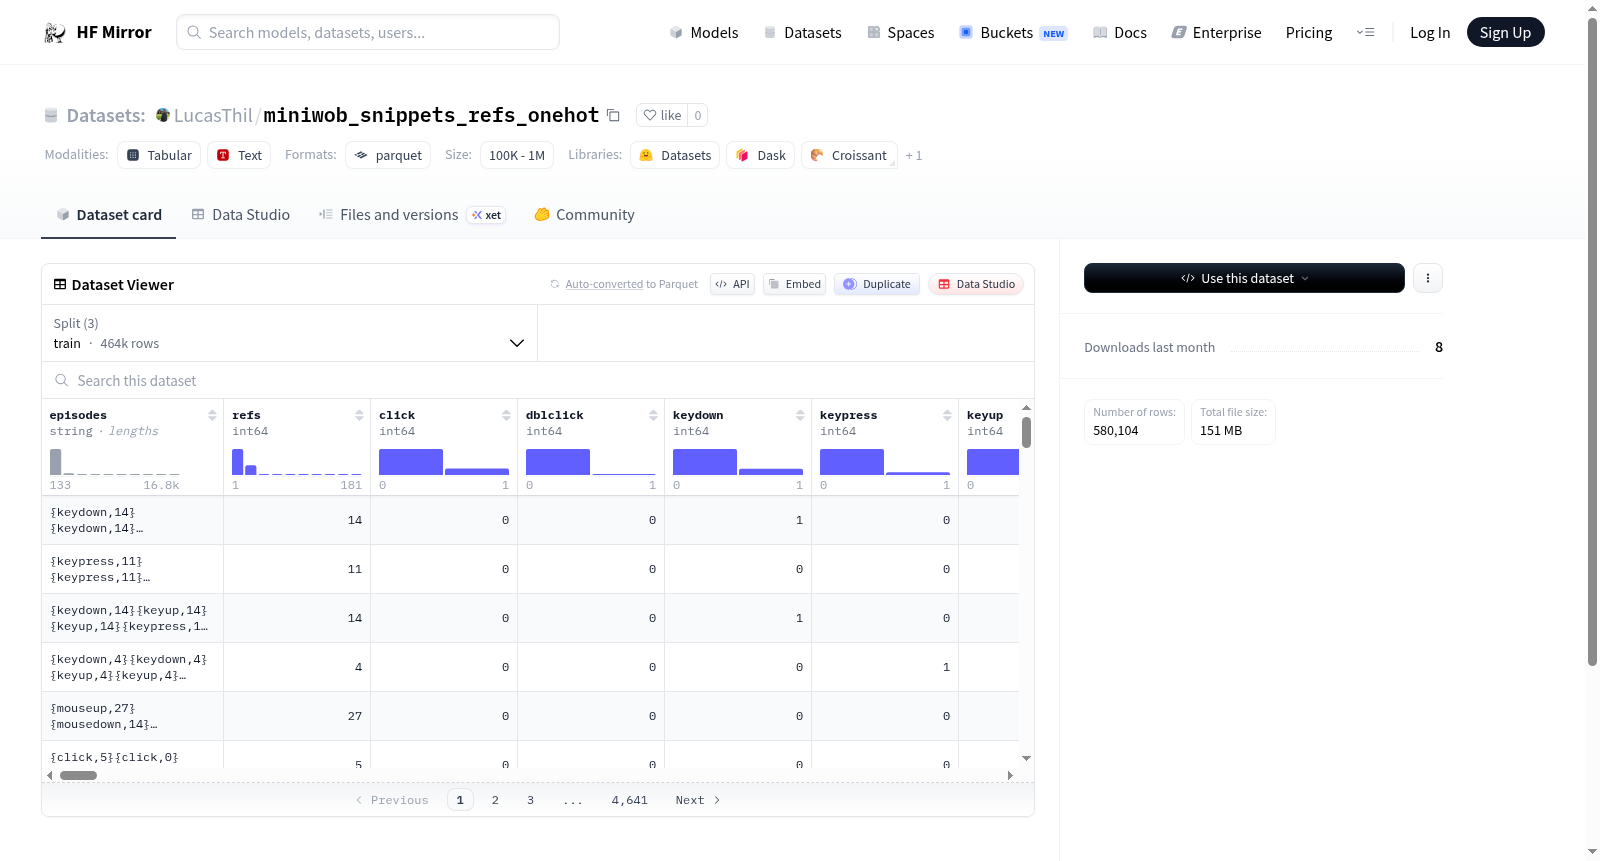Viewport: 1600px width, 861px height.
Task: Open the Tabular modality tag
Action: click(x=159, y=155)
